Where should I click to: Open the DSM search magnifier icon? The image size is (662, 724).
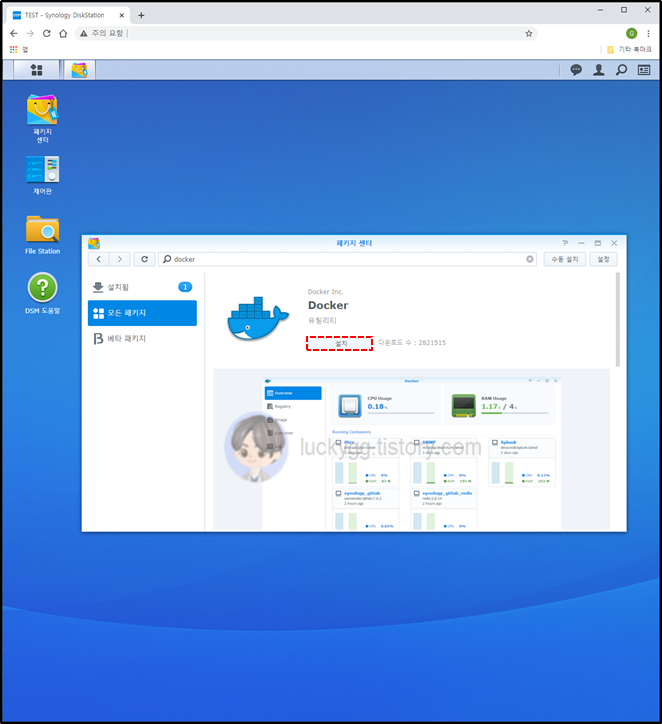pyautogui.click(x=621, y=70)
